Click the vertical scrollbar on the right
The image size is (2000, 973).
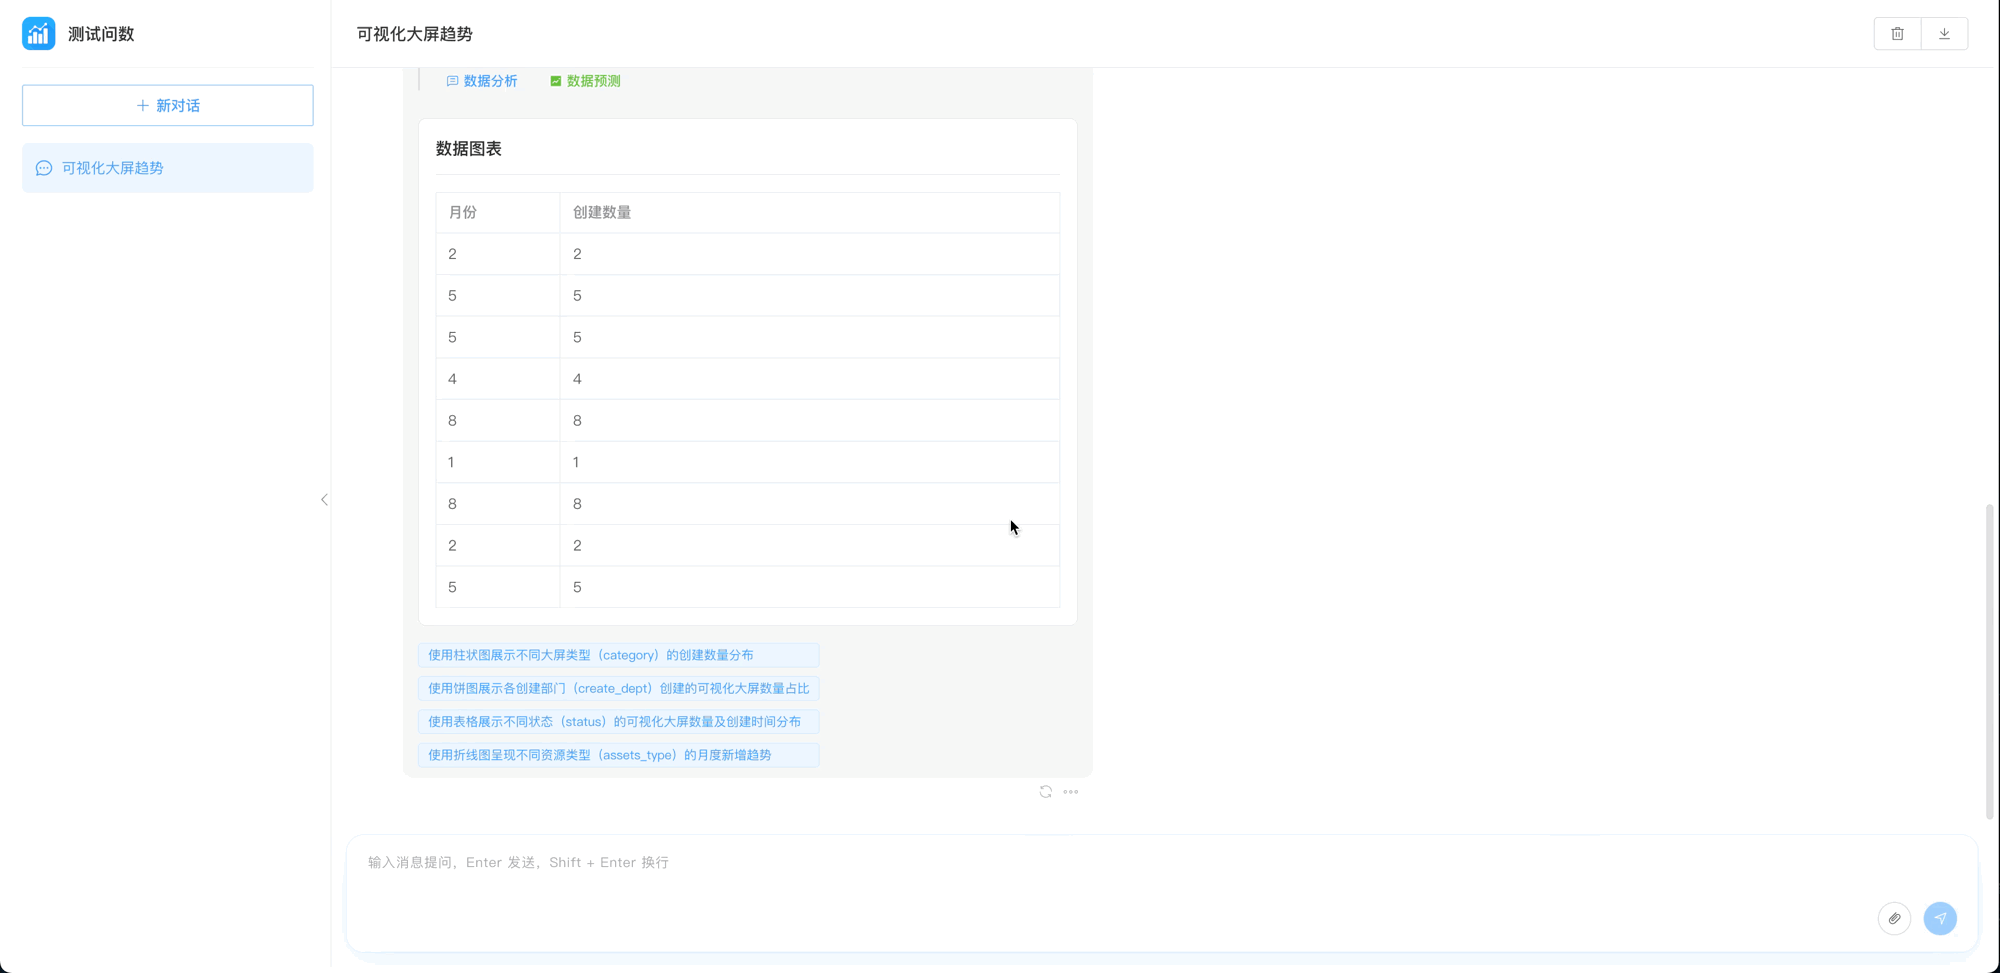(1989, 660)
